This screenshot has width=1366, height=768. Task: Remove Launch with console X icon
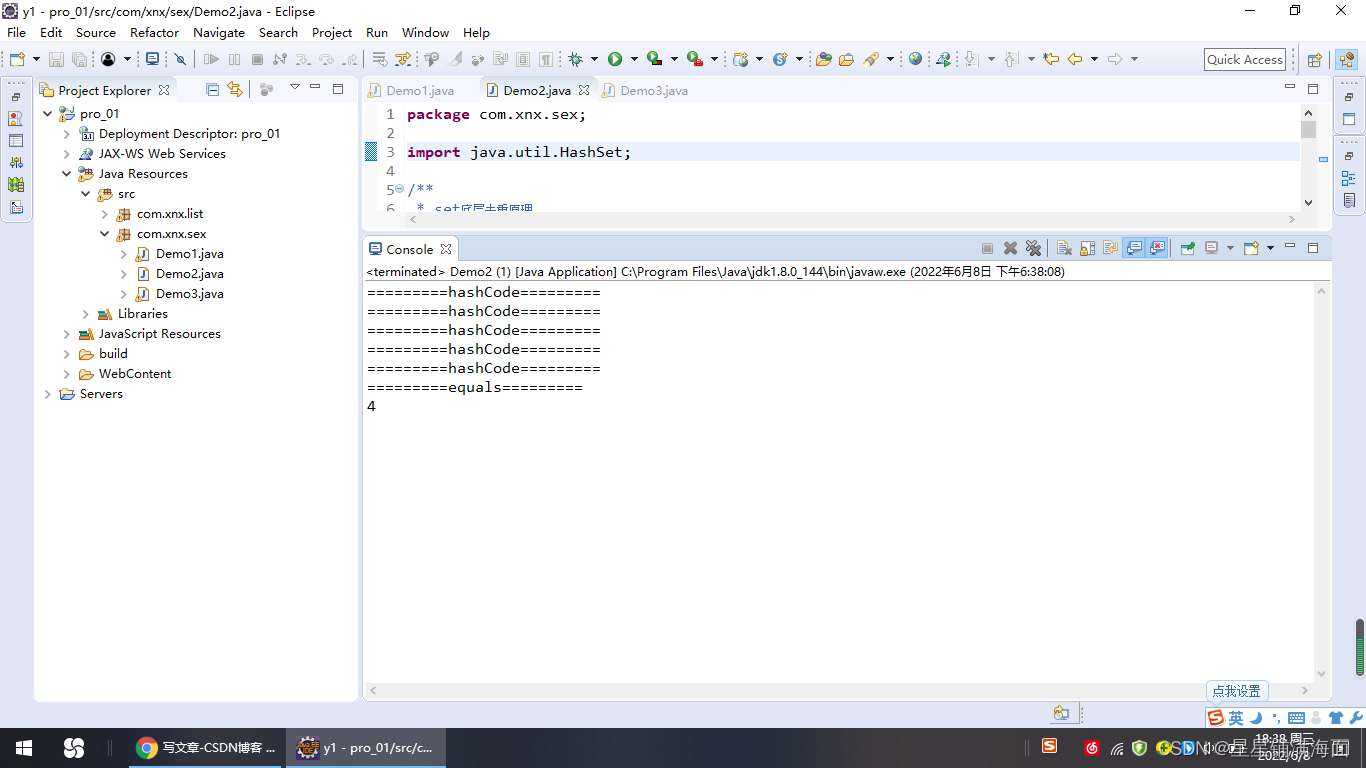click(x=1010, y=248)
